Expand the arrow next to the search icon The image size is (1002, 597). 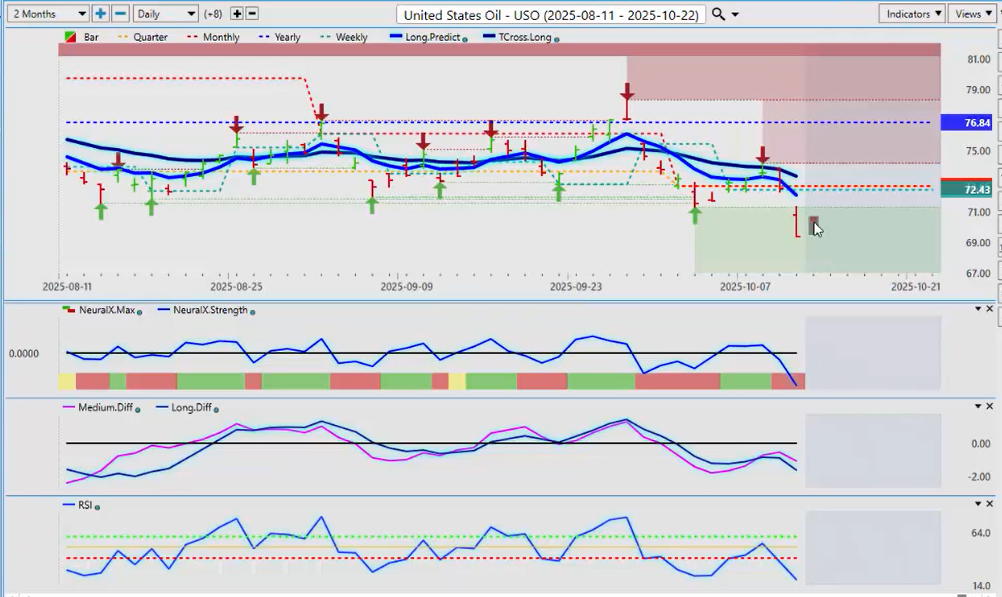click(736, 15)
